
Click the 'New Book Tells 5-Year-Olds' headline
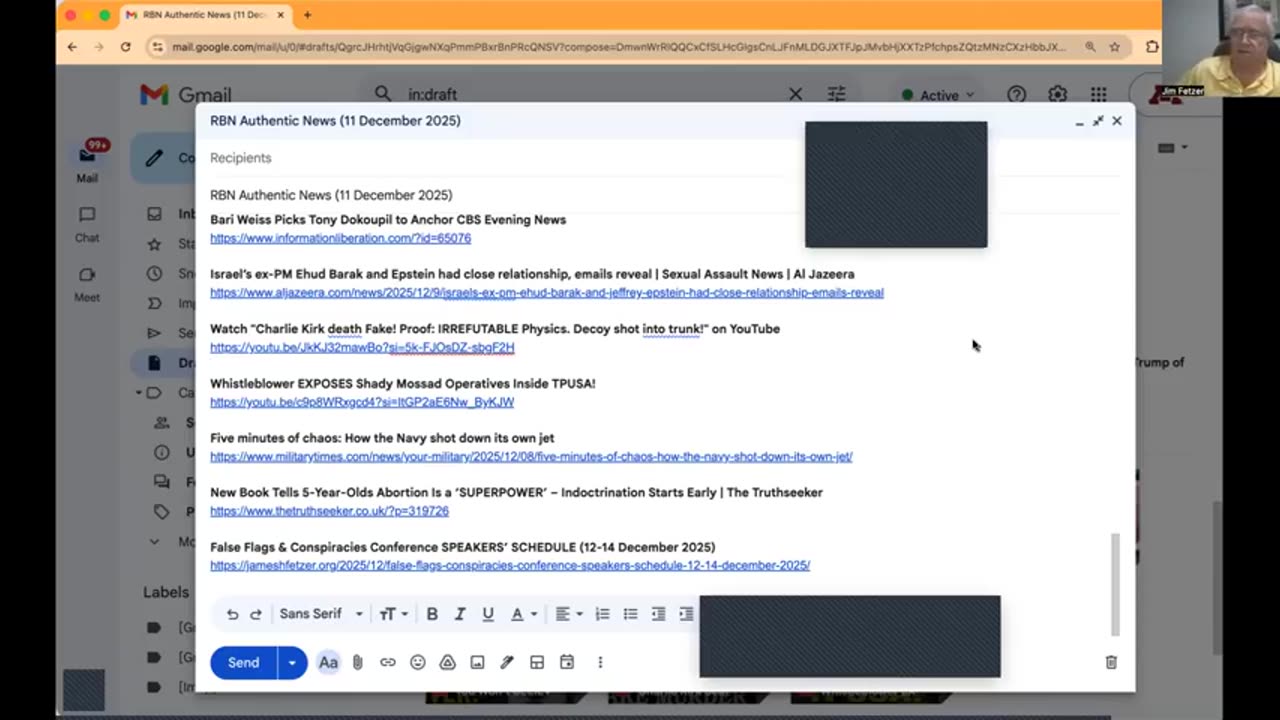coord(516,492)
